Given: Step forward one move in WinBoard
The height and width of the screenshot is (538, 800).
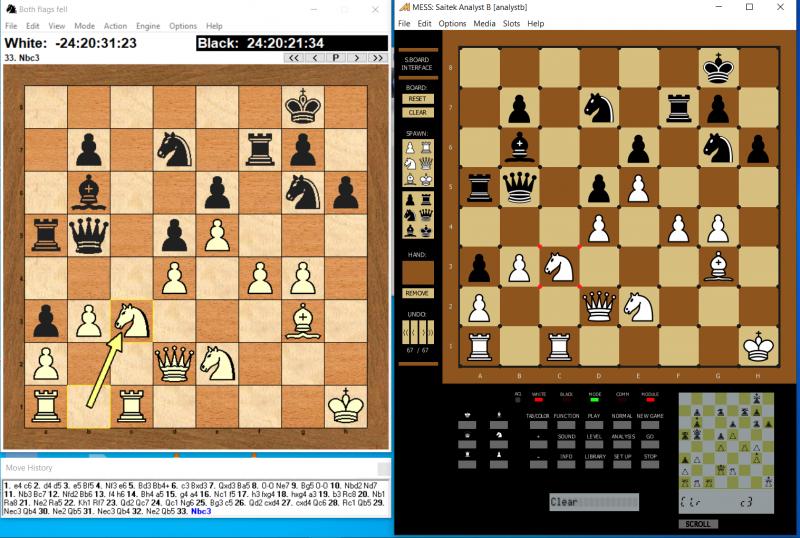Looking at the screenshot, I should [356, 58].
